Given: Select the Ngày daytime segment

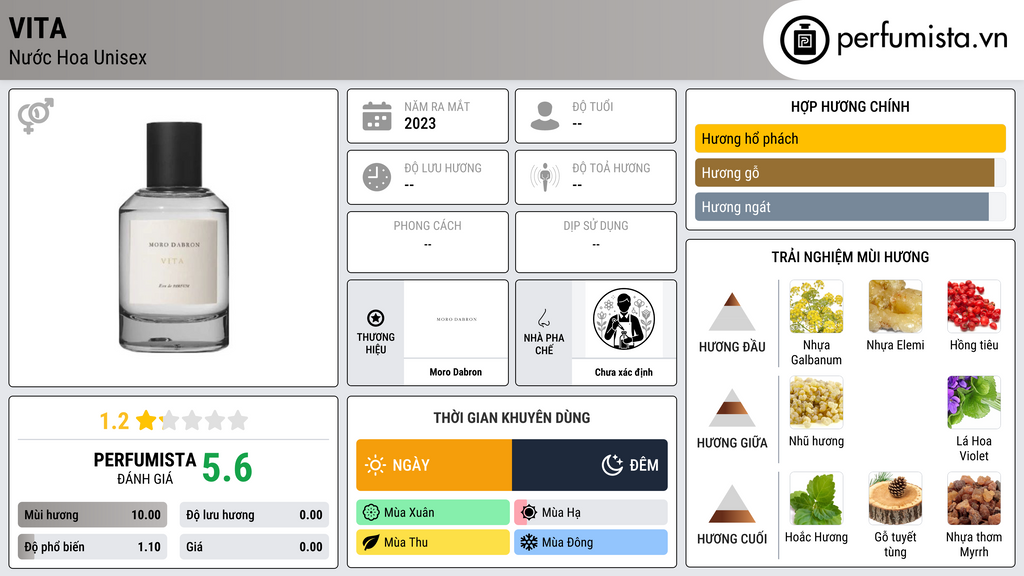Looking at the screenshot, I should pyautogui.click(x=434, y=465).
